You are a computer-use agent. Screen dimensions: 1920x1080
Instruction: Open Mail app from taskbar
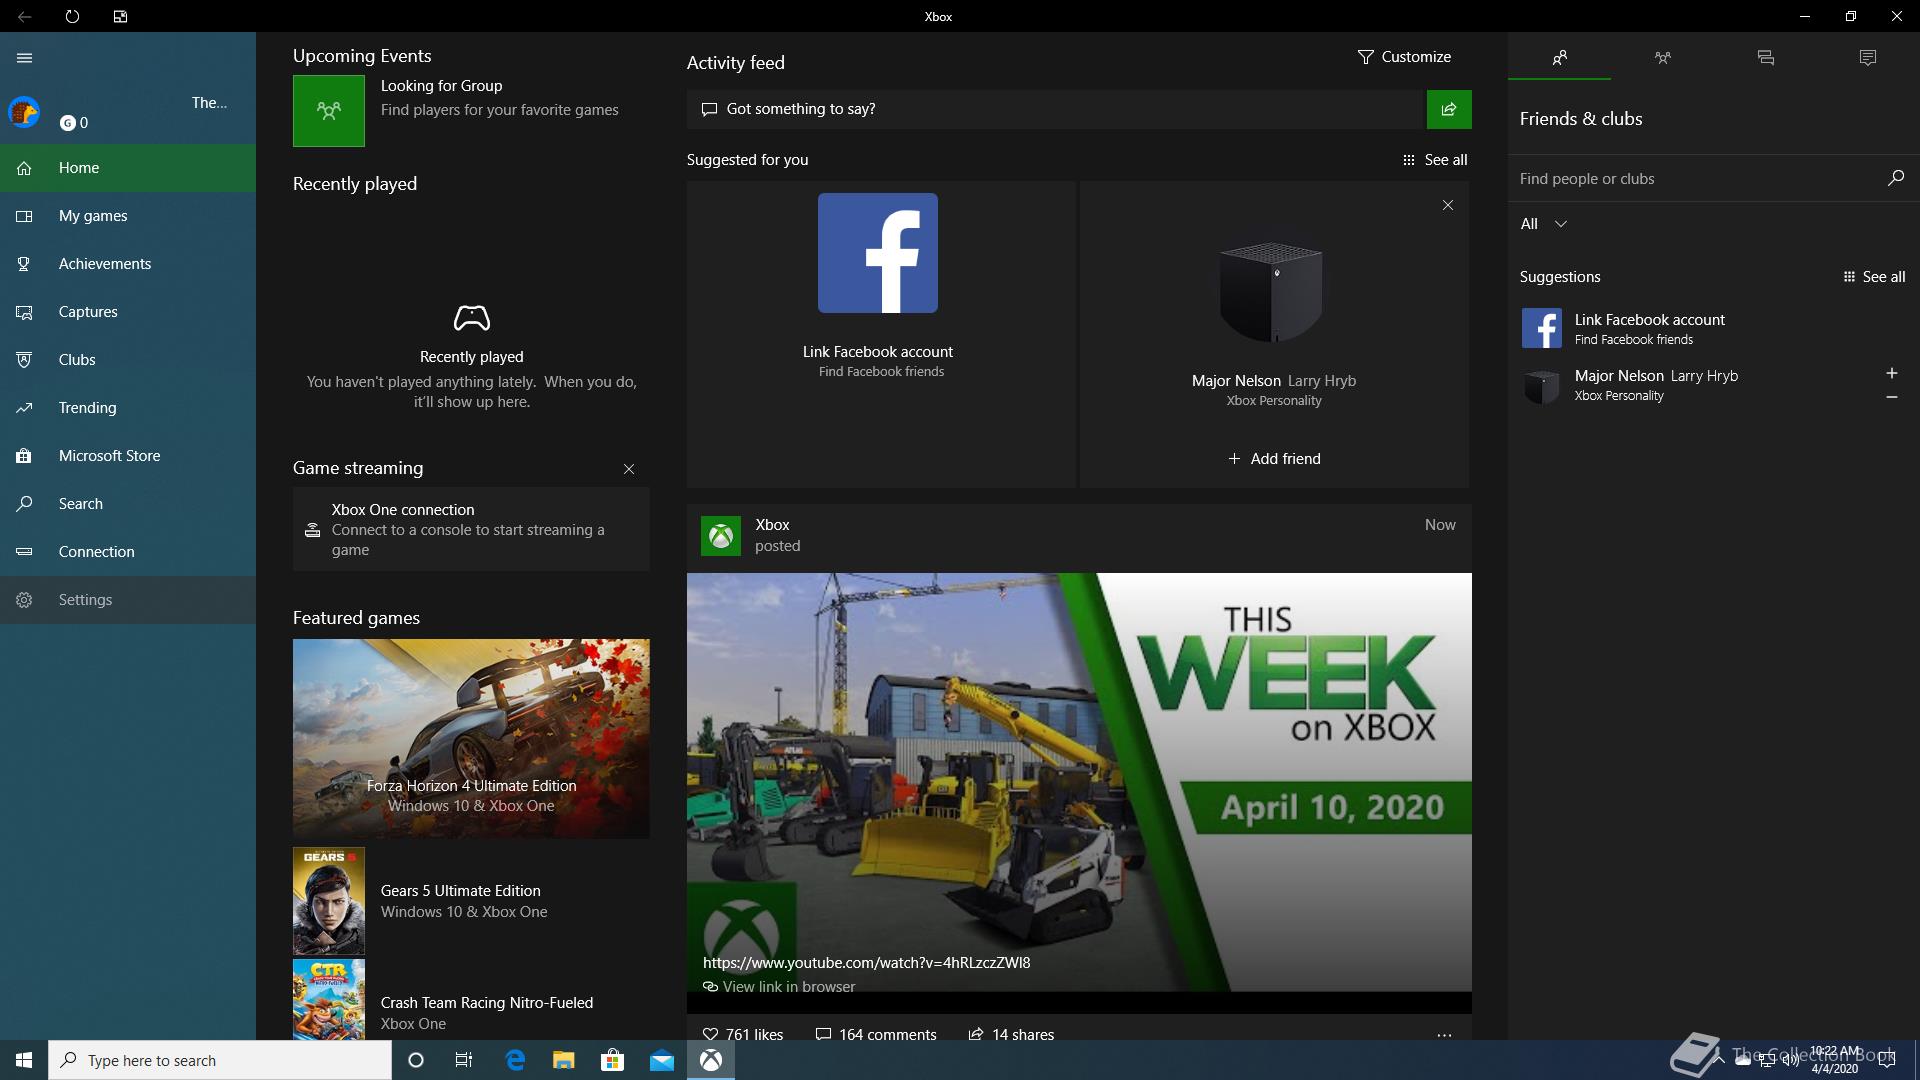pos(662,1060)
